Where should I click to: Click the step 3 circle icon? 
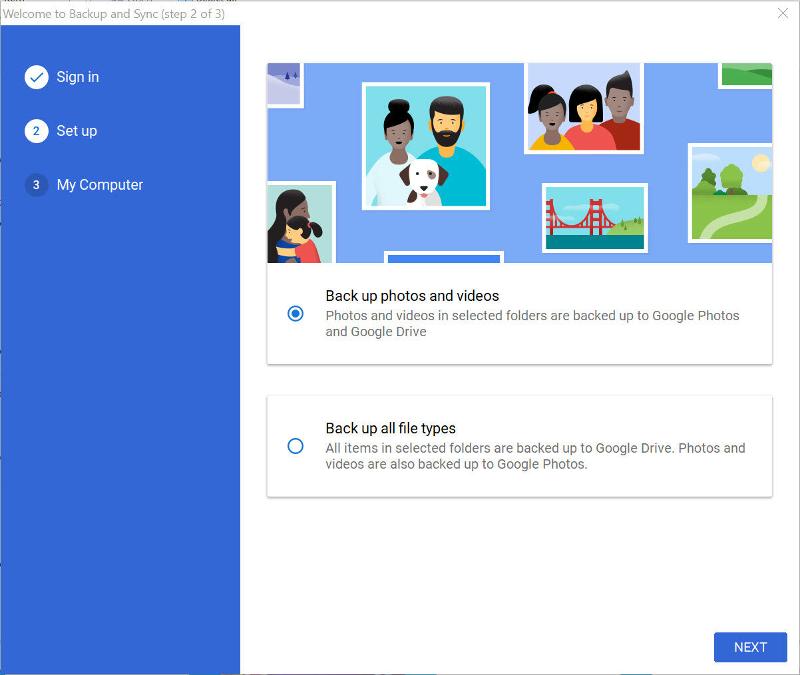tap(37, 185)
